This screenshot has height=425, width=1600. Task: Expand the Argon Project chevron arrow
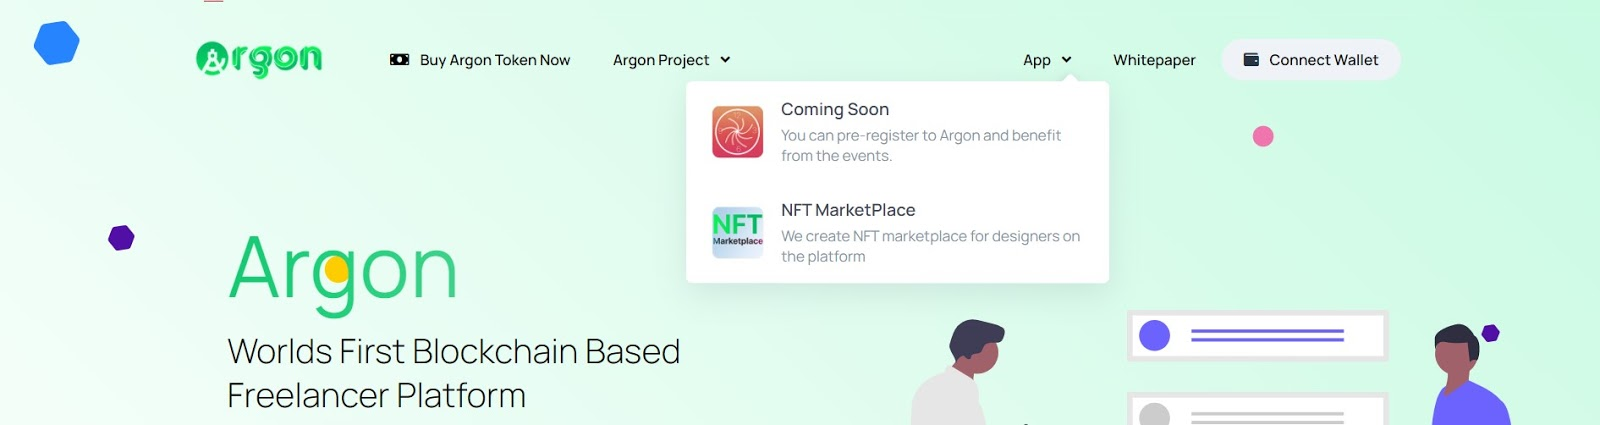coord(725,60)
